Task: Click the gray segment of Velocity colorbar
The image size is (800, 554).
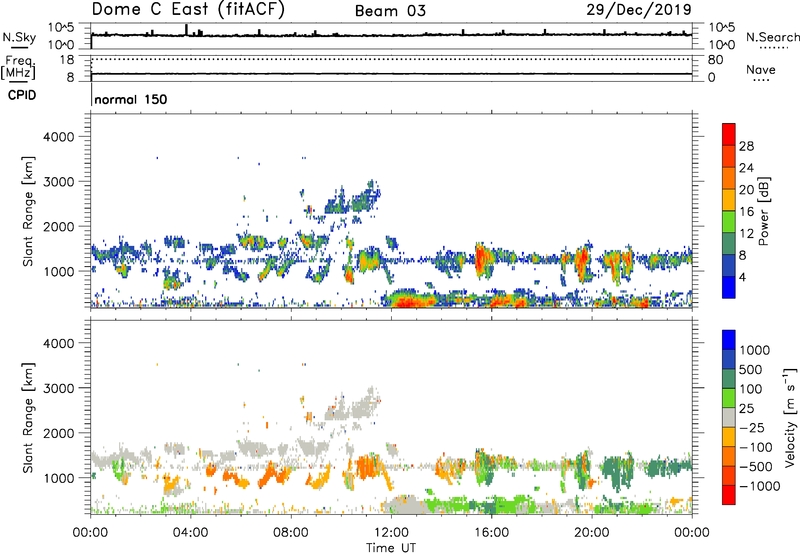Action: 729,418
